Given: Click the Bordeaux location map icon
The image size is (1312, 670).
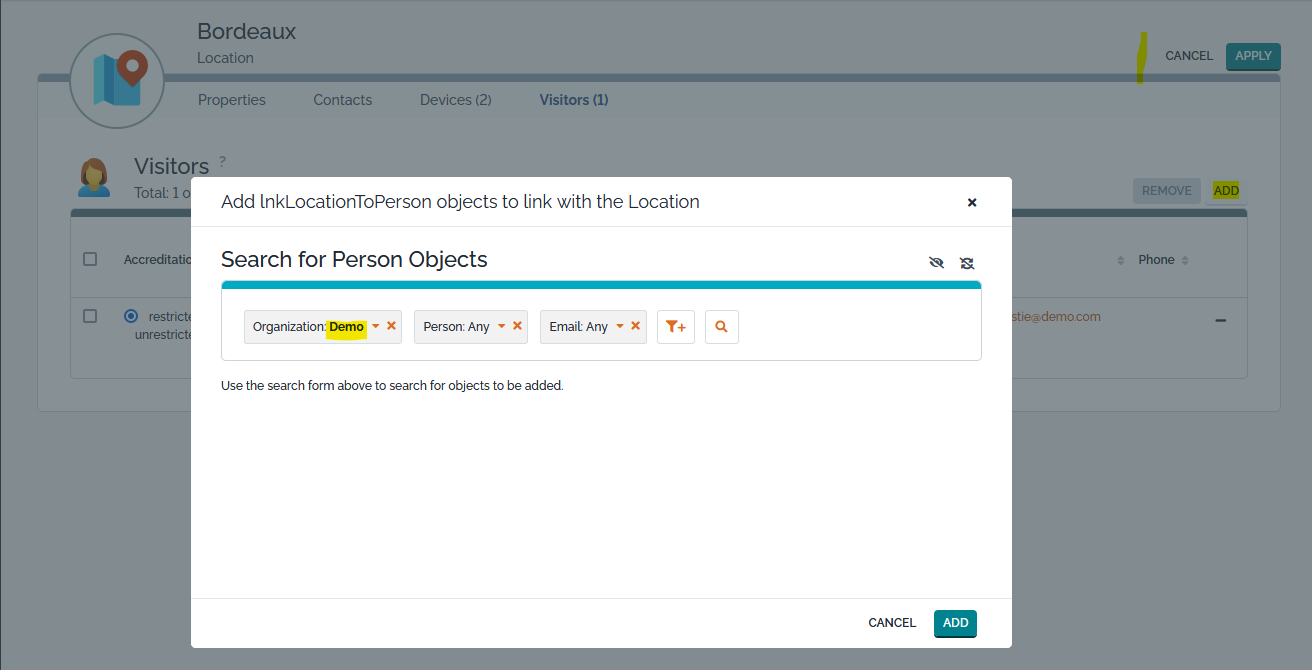Looking at the screenshot, I should [x=117, y=81].
